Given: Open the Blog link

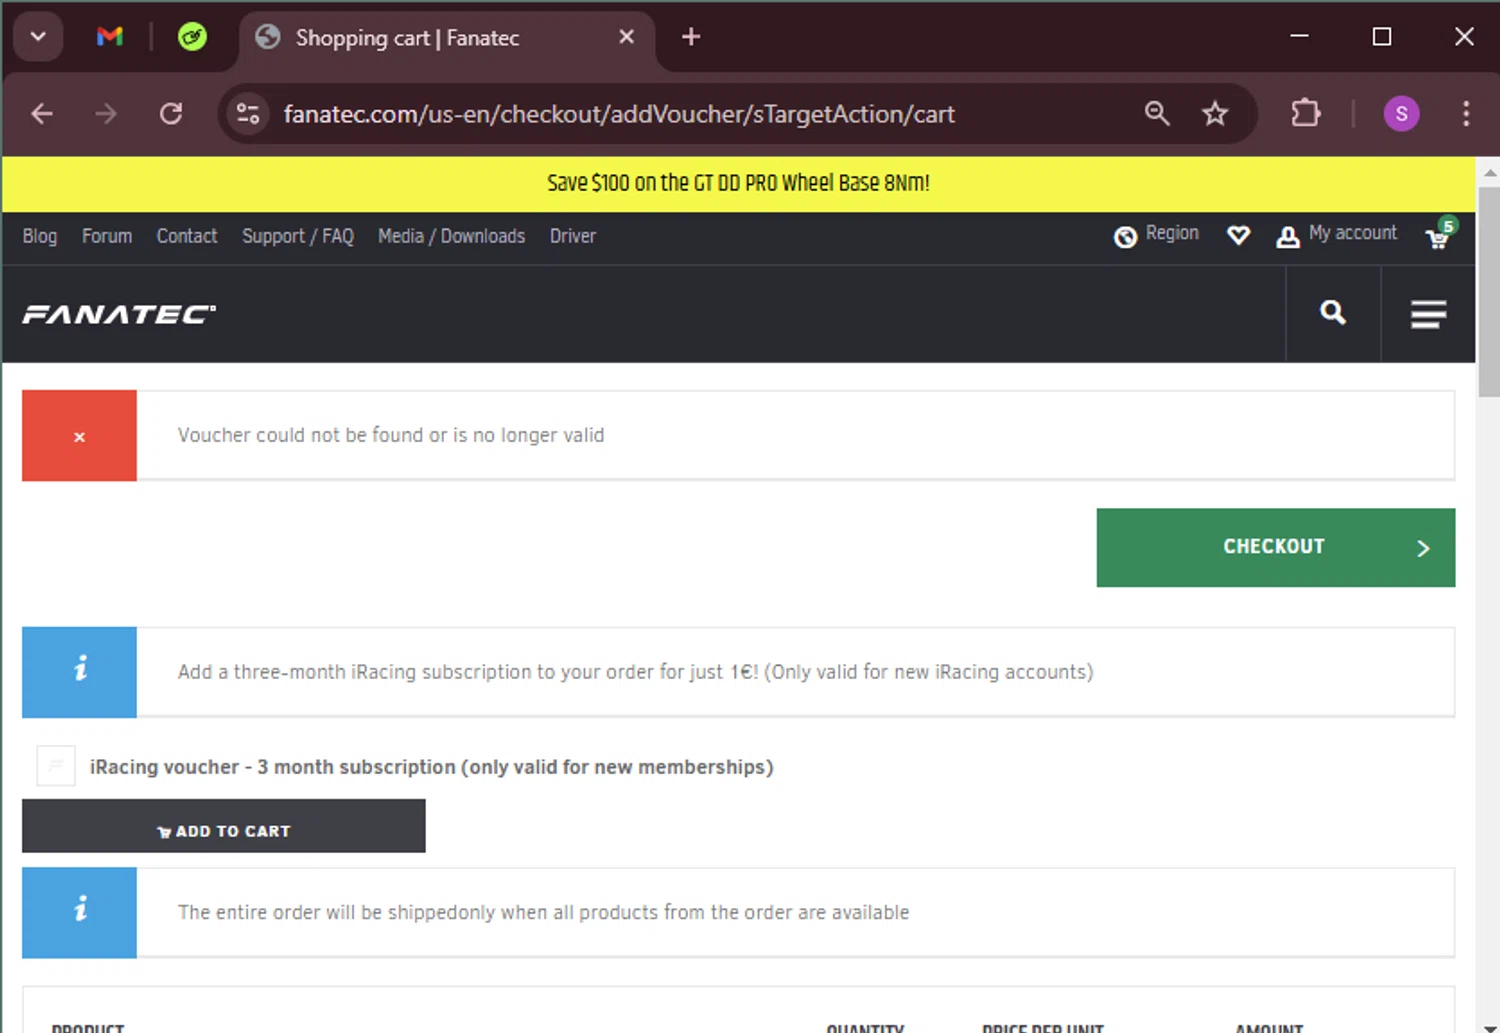Looking at the screenshot, I should pos(40,236).
